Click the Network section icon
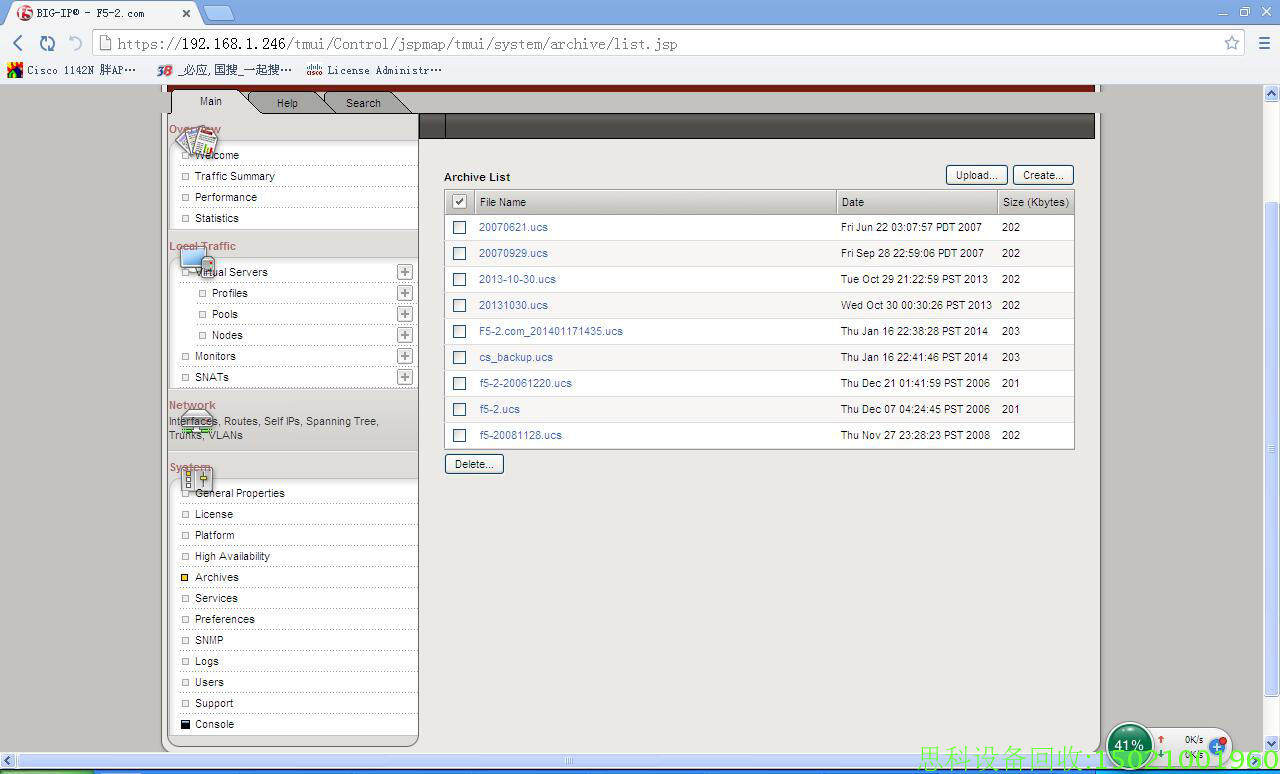The height and width of the screenshot is (774, 1280). click(x=197, y=421)
